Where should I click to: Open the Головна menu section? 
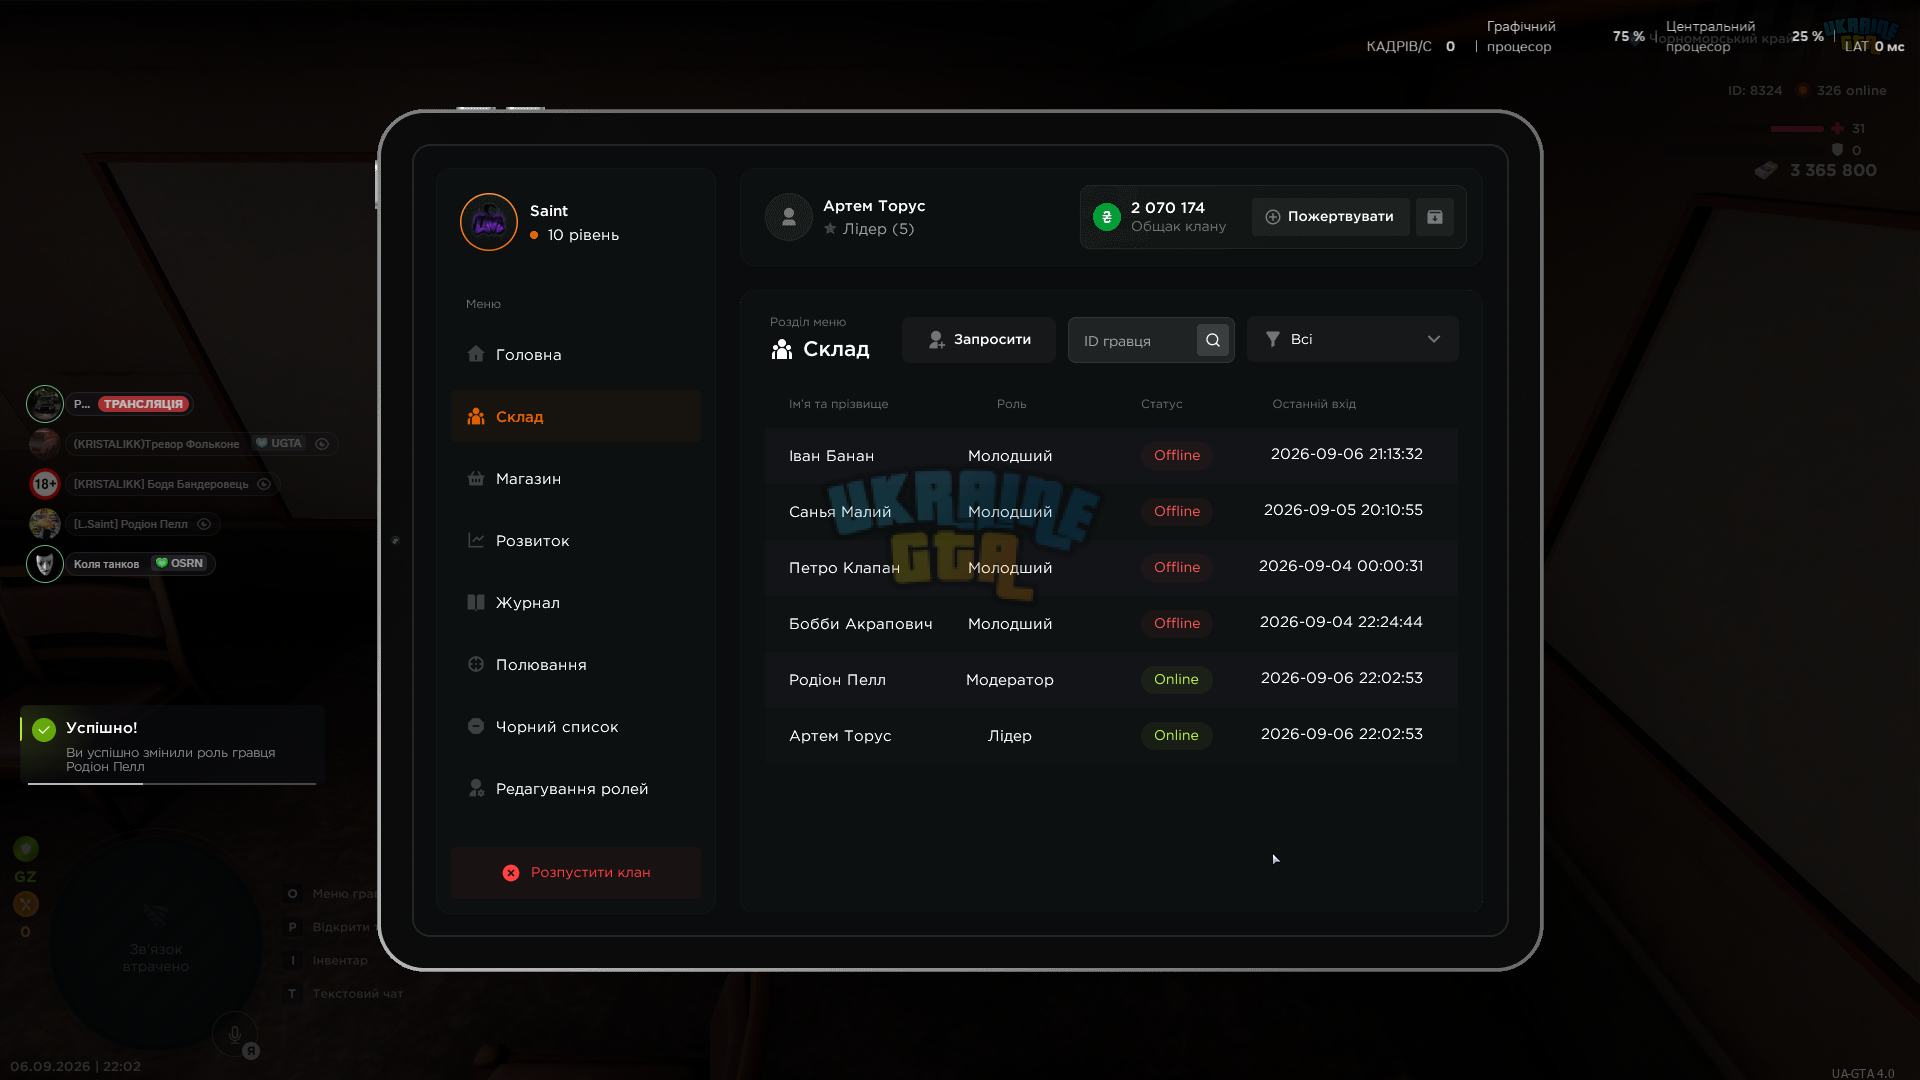click(x=576, y=355)
